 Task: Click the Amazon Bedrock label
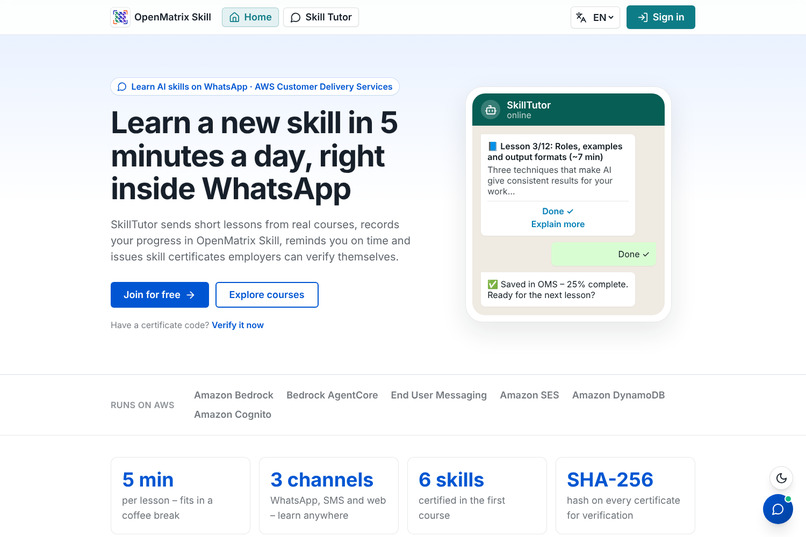tap(233, 395)
